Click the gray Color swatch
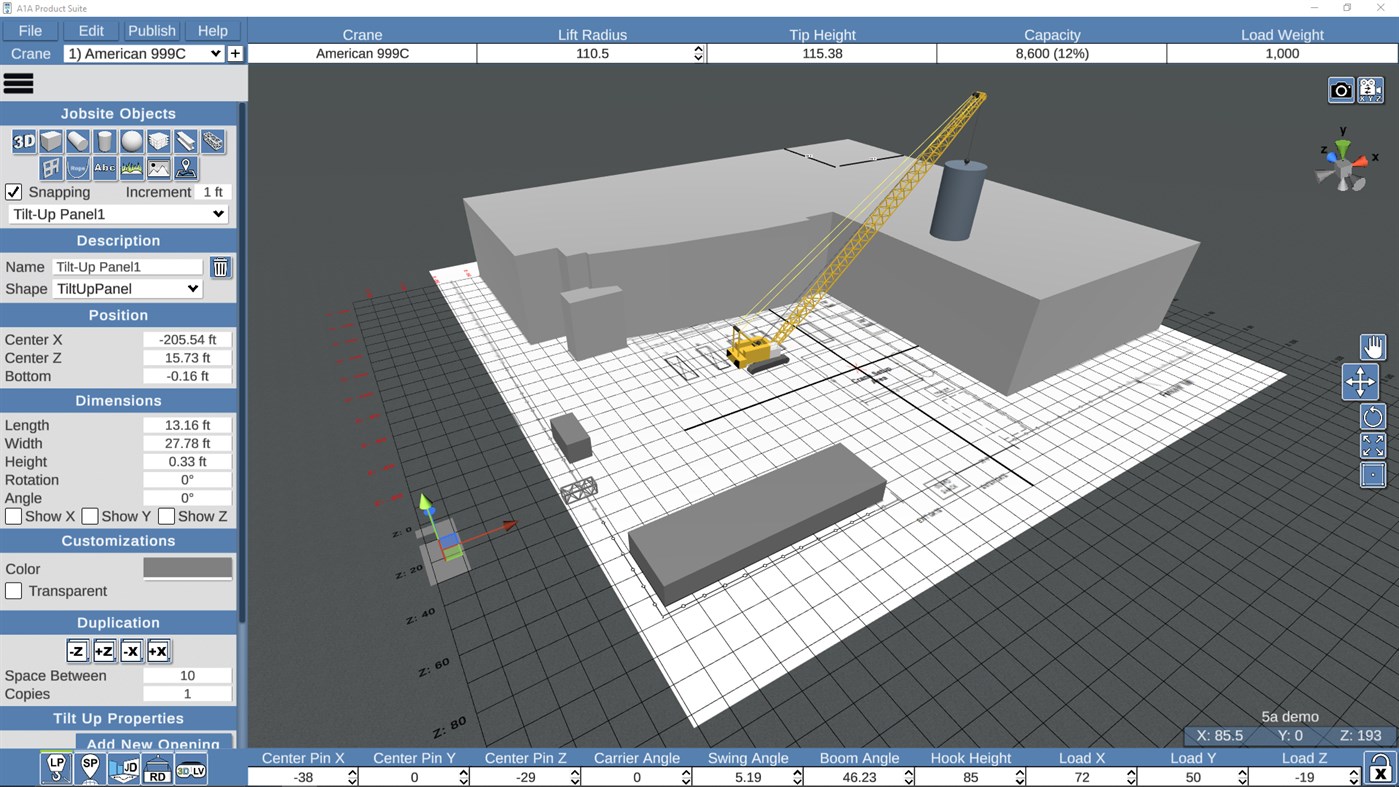The image size is (1399, 787). pos(188,568)
